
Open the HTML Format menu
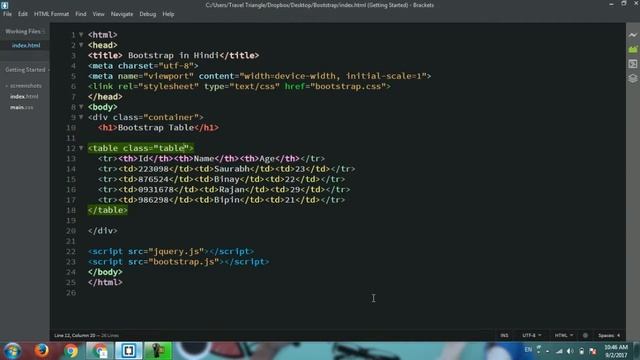point(51,14)
